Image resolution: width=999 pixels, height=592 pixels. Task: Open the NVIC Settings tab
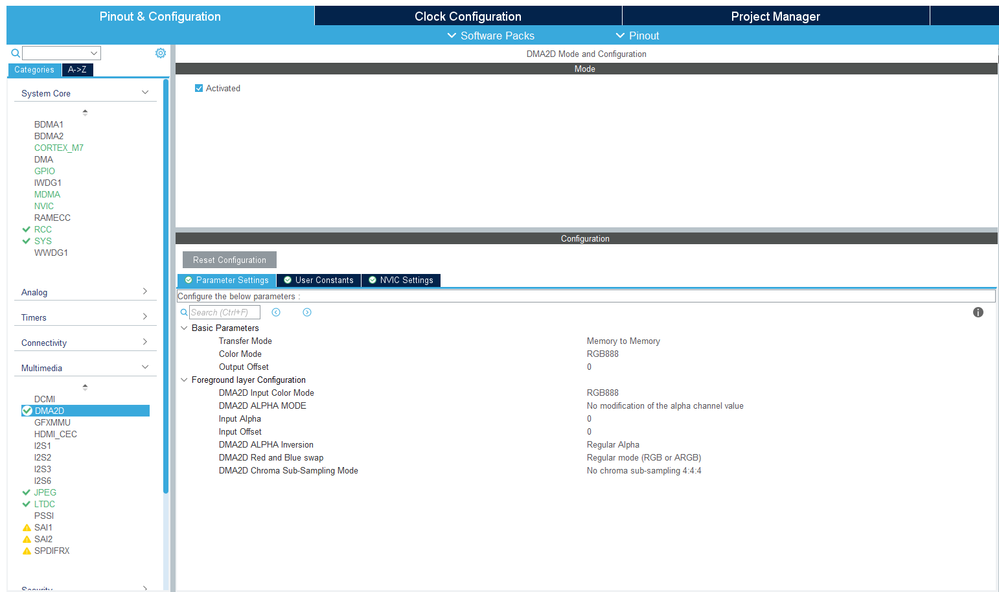pos(401,280)
